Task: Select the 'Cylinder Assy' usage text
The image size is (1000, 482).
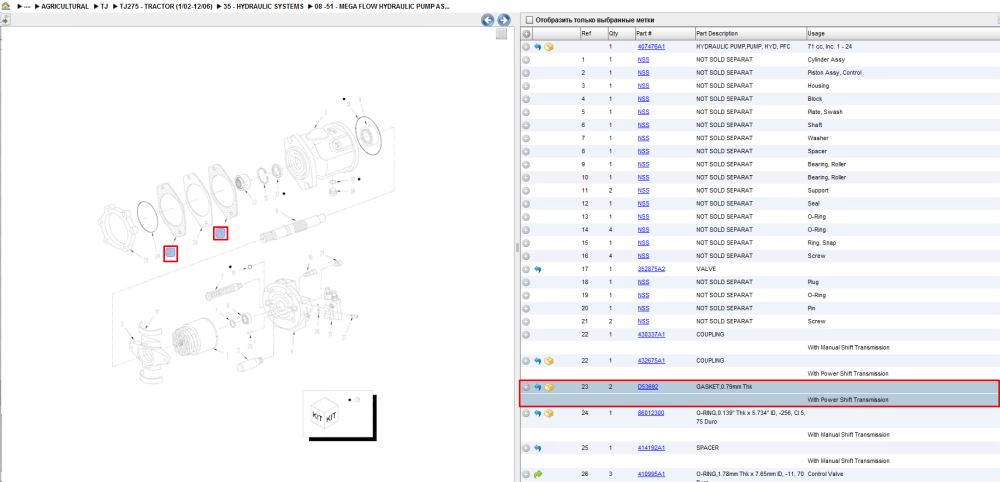Action: click(x=826, y=60)
